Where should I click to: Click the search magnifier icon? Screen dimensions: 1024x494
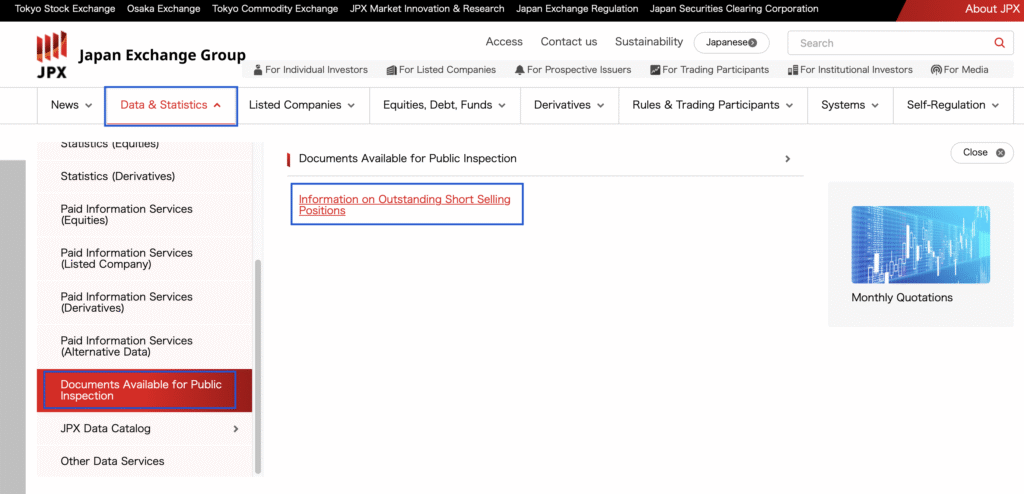pos(998,43)
